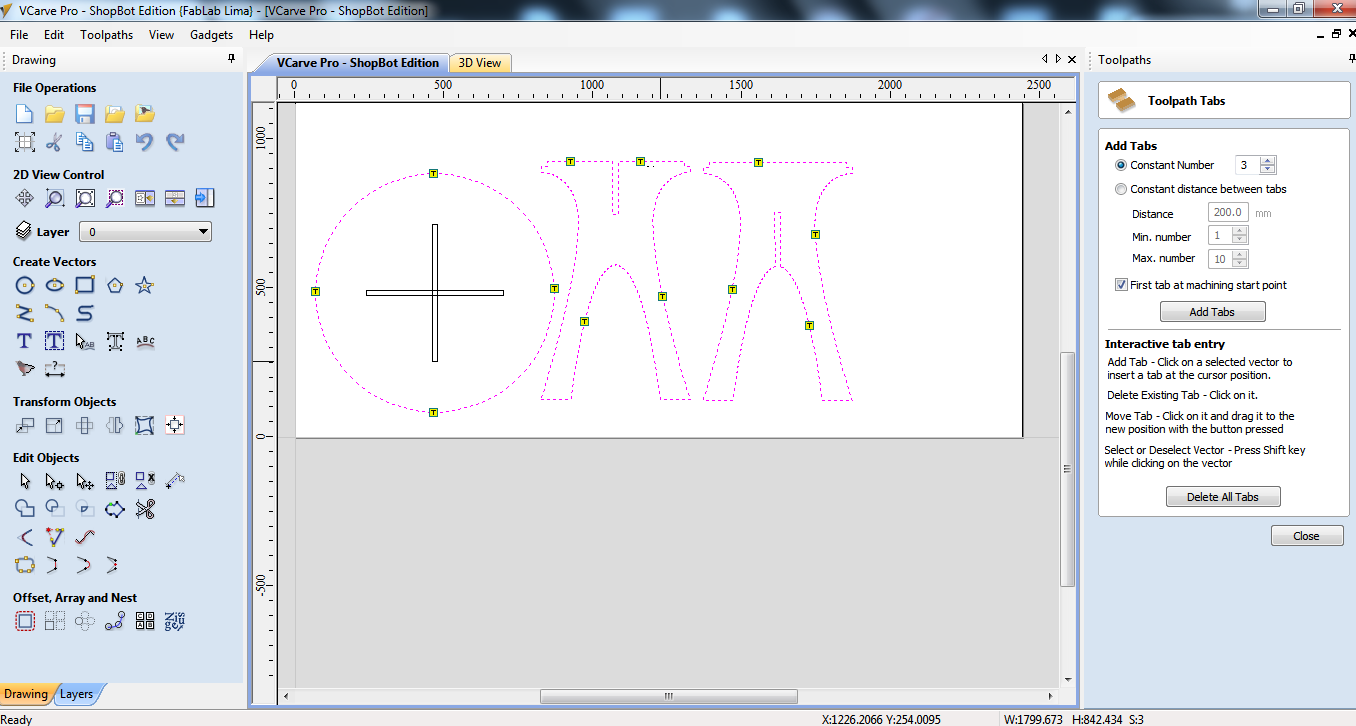Open the Align Objects tool
The image size is (1356, 726).
pos(175,426)
